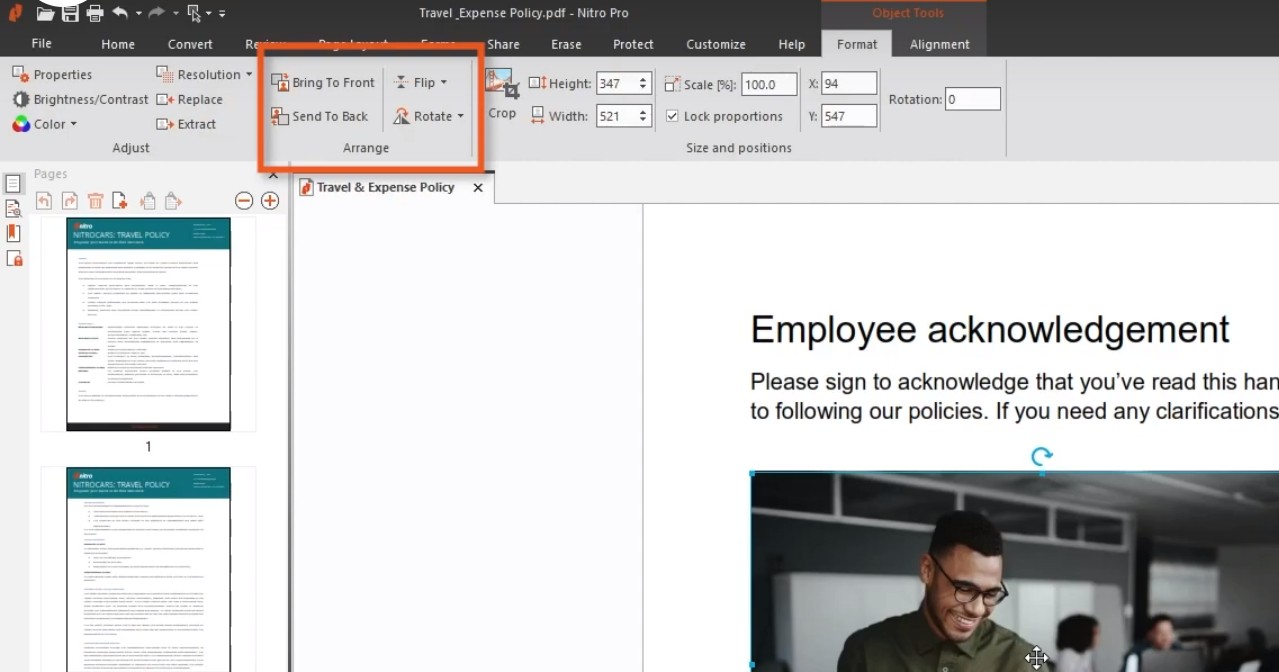The image size is (1279, 672).
Task: Zoom in thumbnails with the plus icon
Action: click(x=270, y=201)
